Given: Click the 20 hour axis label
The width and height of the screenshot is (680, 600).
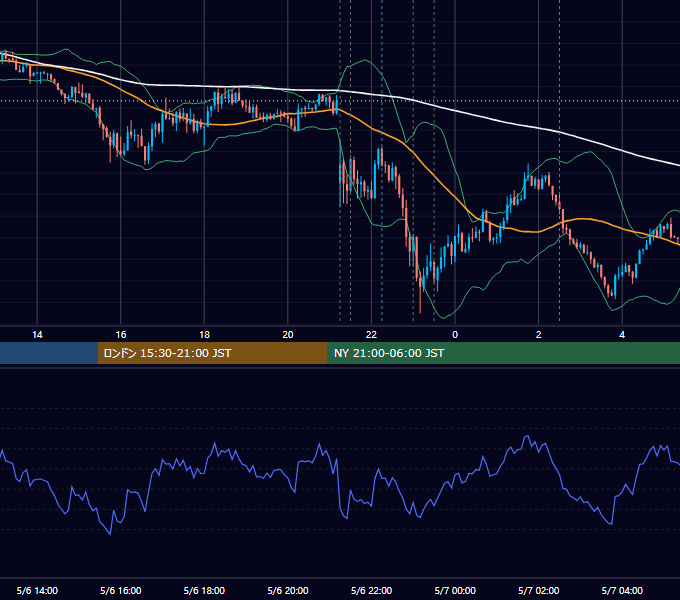Looking at the screenshot, I should [x=288, y=335].
